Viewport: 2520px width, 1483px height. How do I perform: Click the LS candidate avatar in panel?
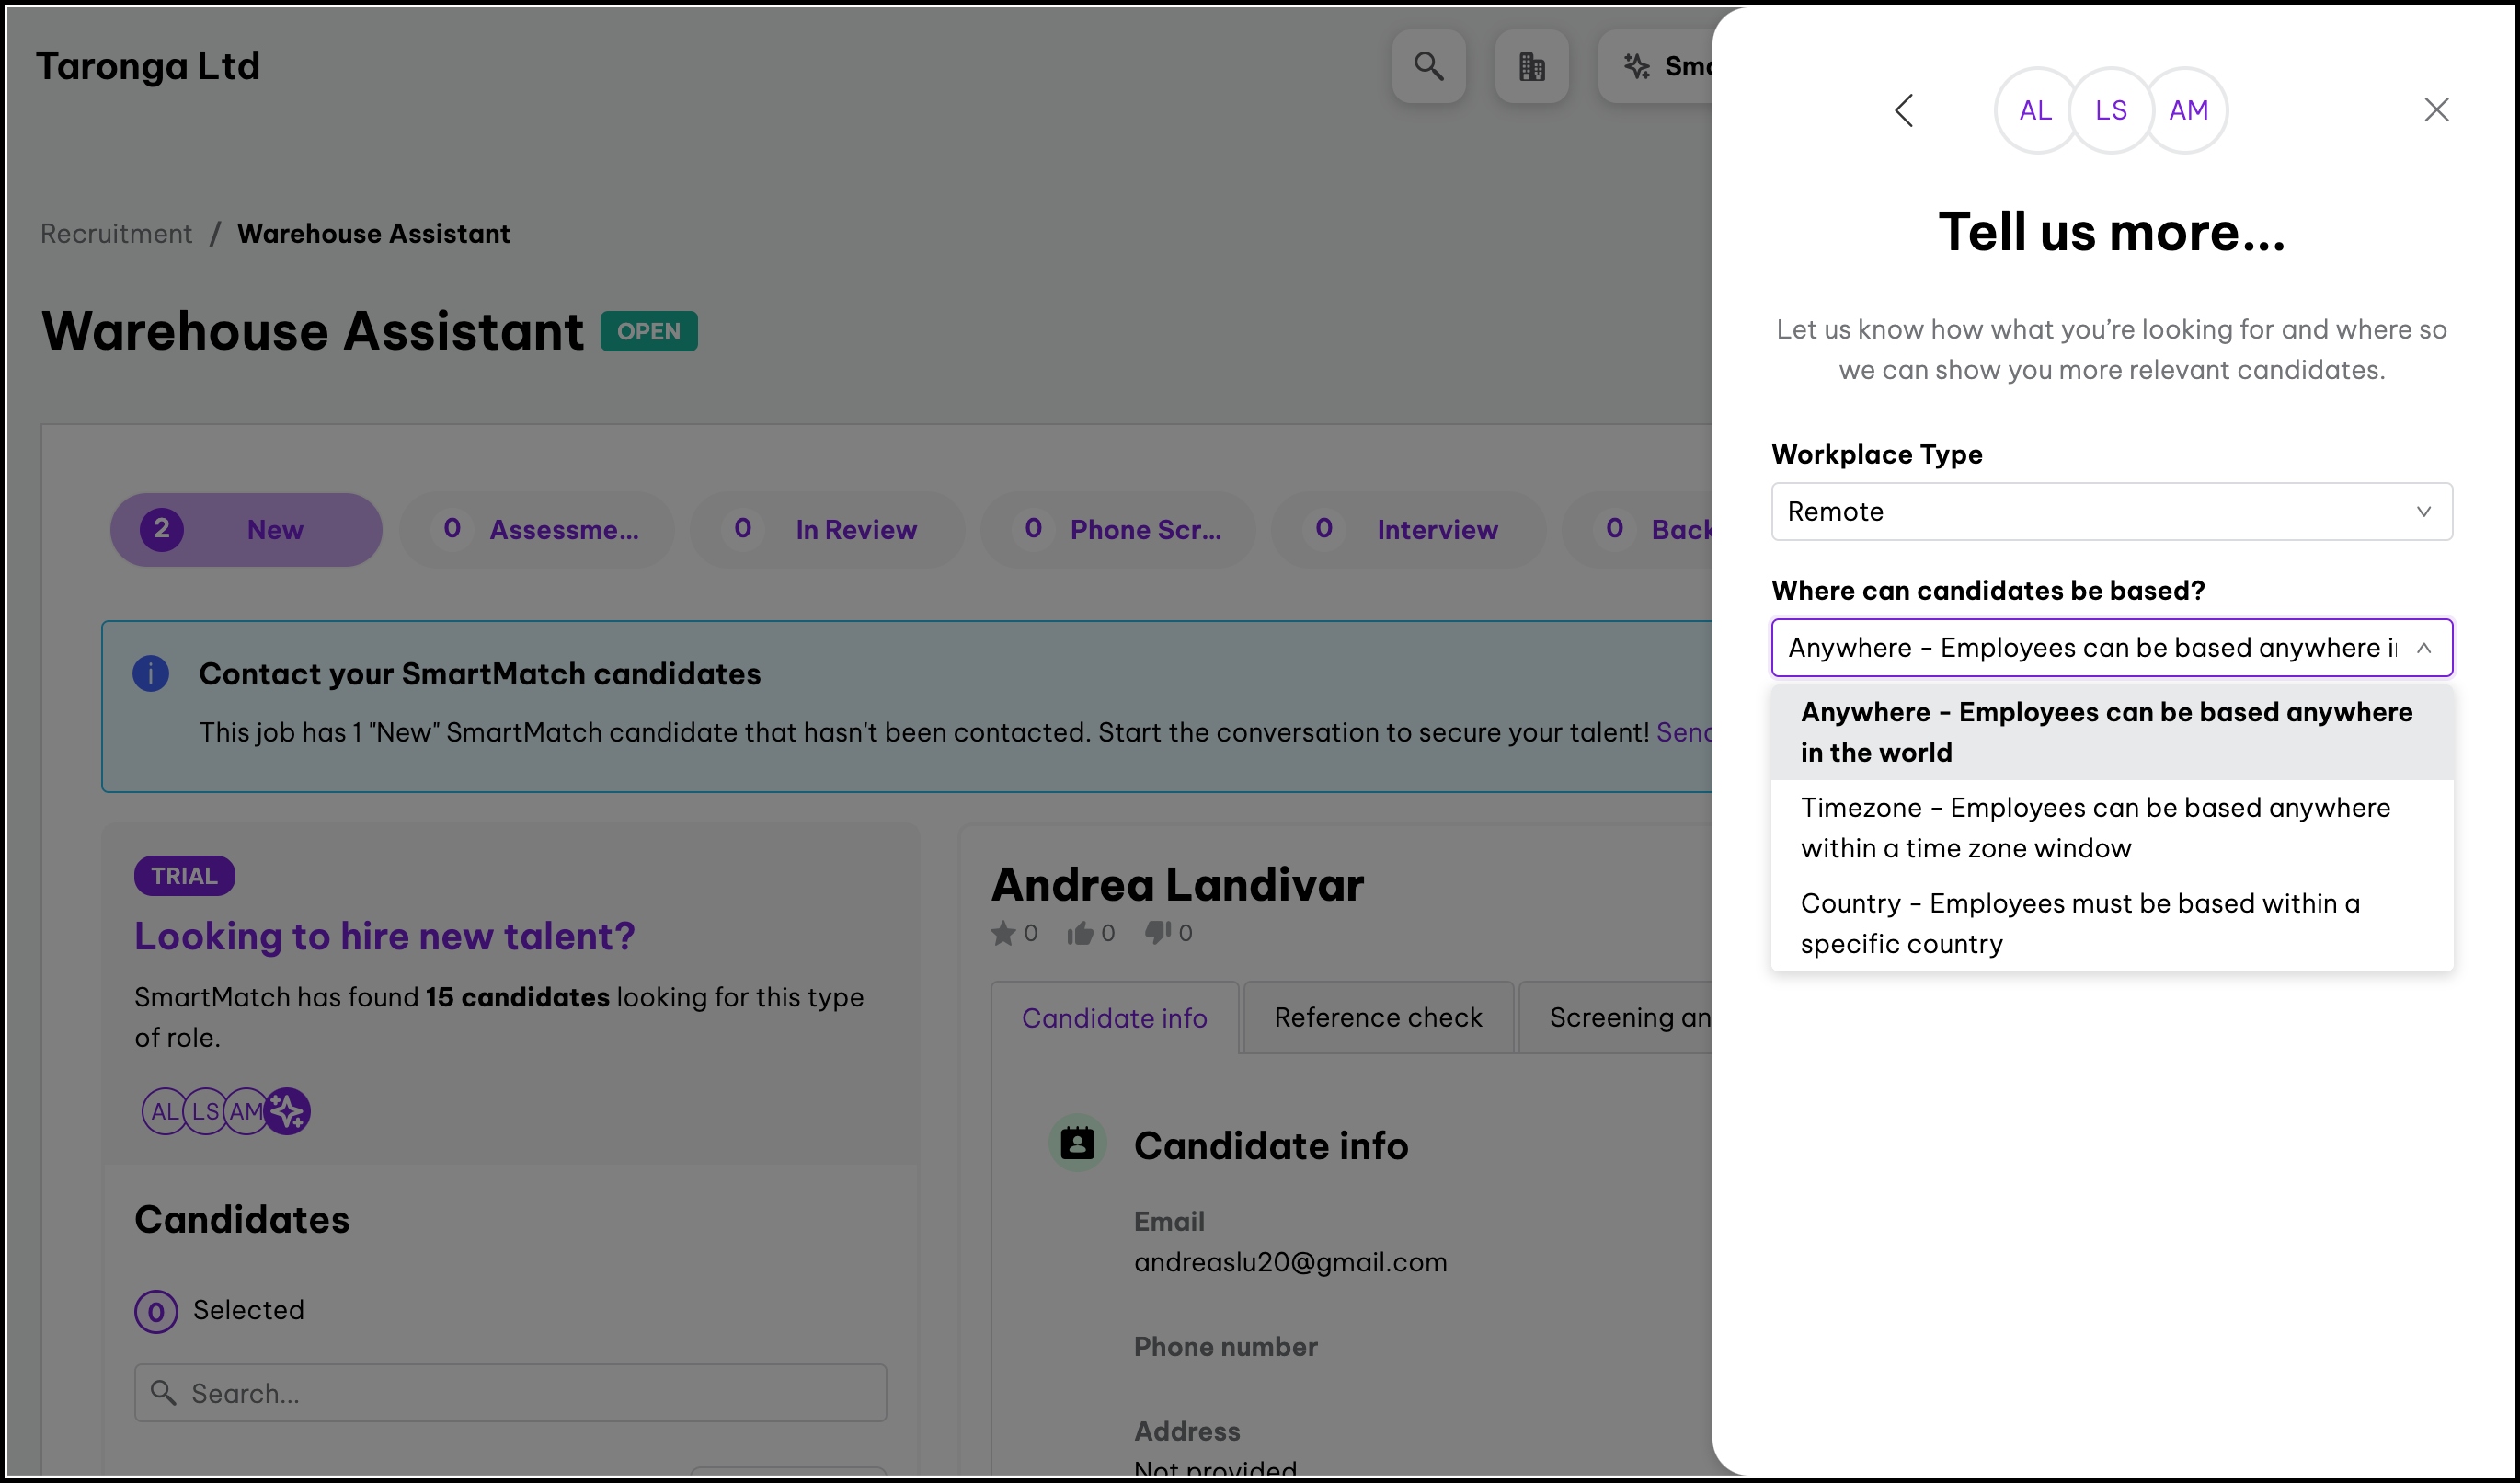click(2110, 110)
